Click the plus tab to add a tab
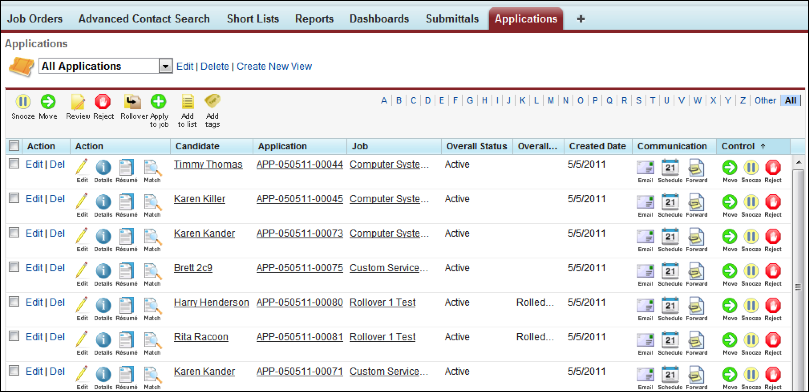The height and width of the screenshot is (392, 809). 580,19
